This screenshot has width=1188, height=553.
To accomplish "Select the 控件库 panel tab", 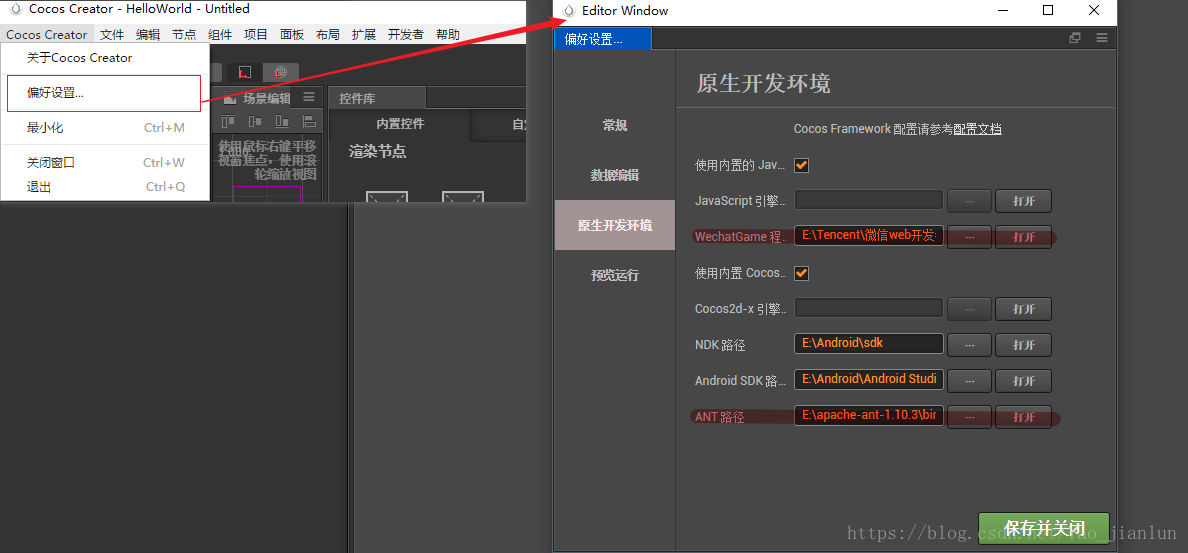I will pos(377,98).
